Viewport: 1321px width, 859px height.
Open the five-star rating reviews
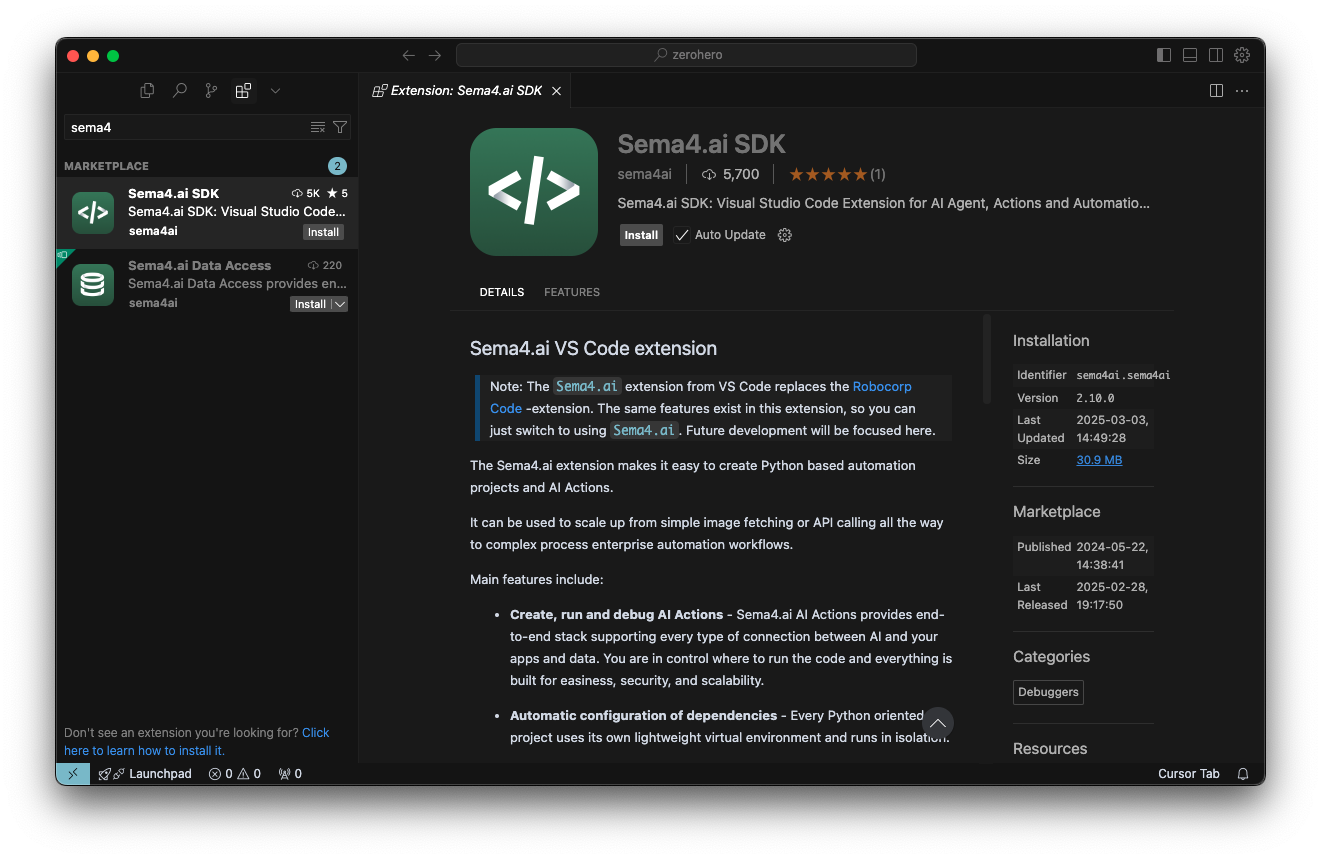pos(837,174)
